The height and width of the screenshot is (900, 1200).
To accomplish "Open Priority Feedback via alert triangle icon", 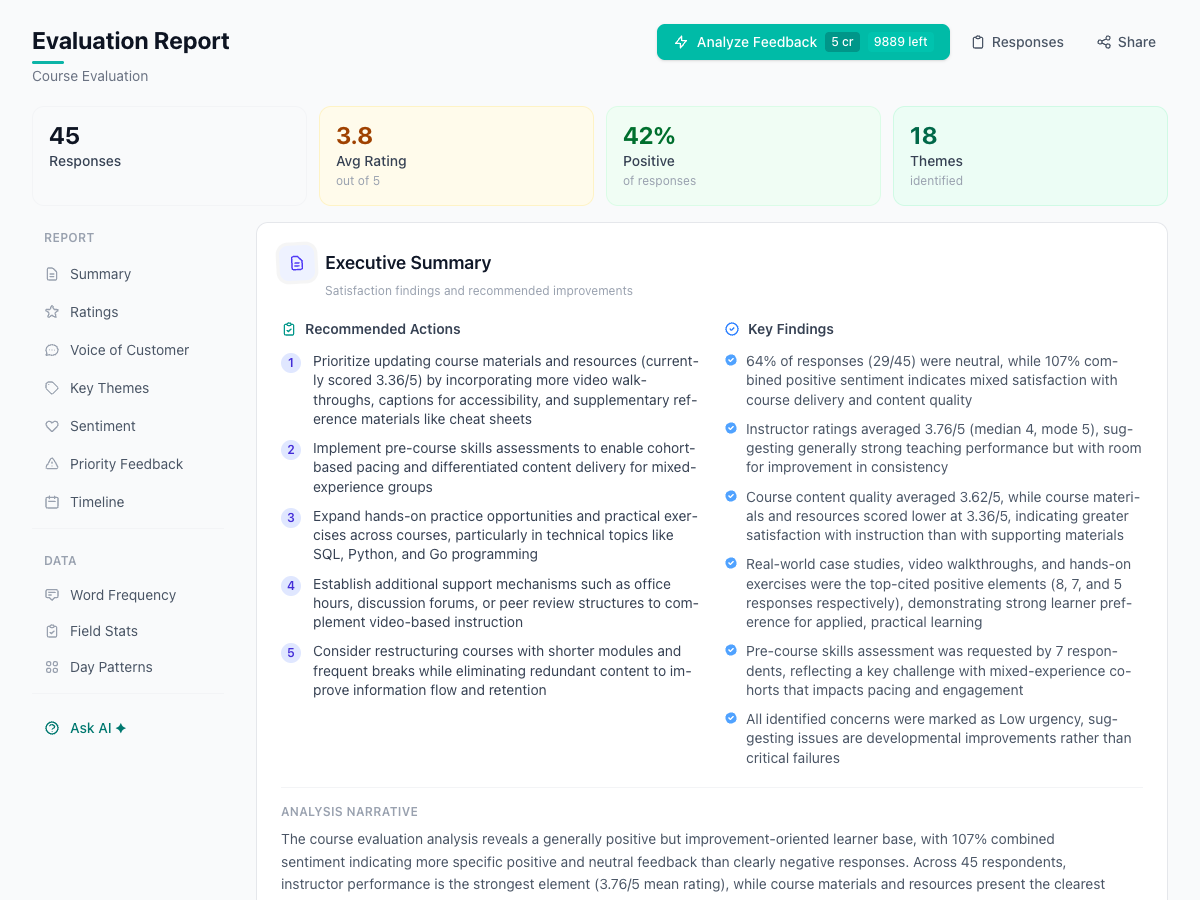I will [52, 463].
